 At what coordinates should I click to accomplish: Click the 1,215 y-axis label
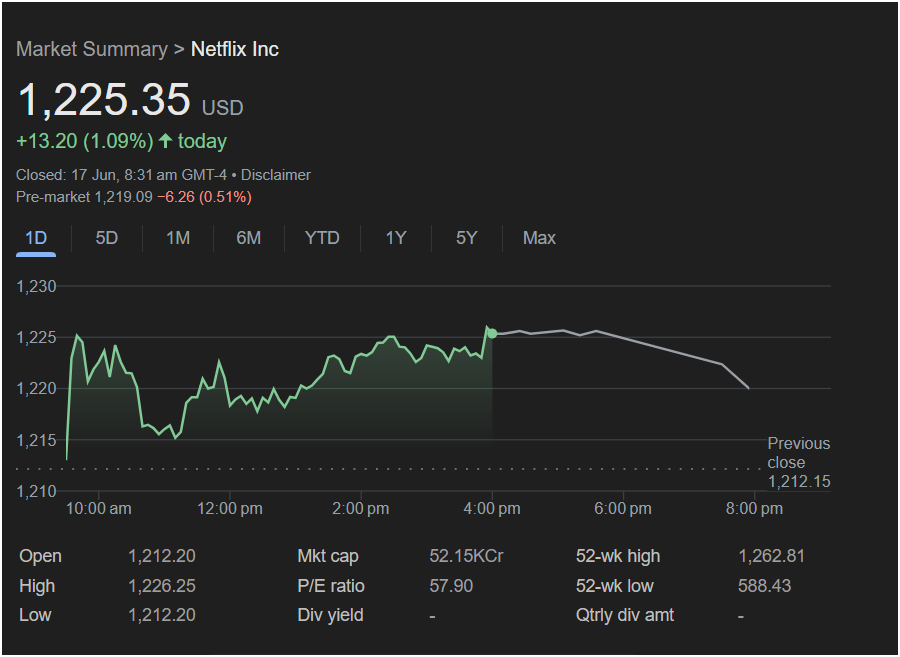click(36, 440)
